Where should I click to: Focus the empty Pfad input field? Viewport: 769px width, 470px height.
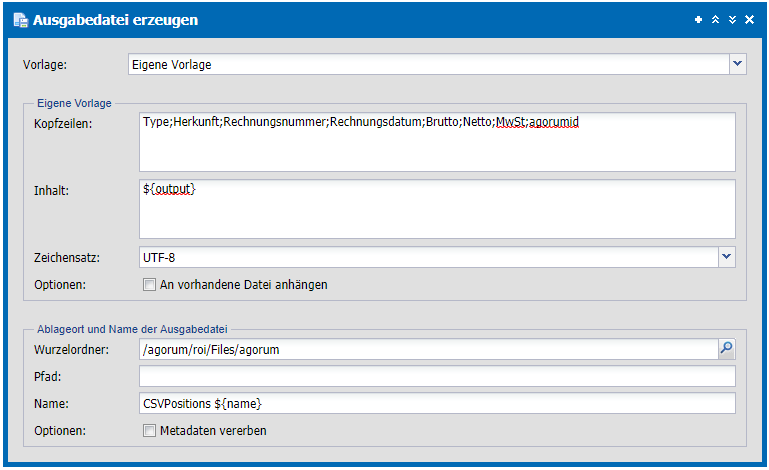(437, 376)
